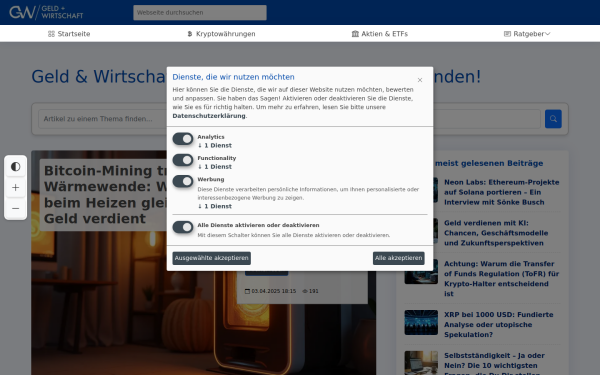This screenshot has height=375, width=600.
Task: Open Aktien & ETFs navigation item
Action: [x=380, y=34]
